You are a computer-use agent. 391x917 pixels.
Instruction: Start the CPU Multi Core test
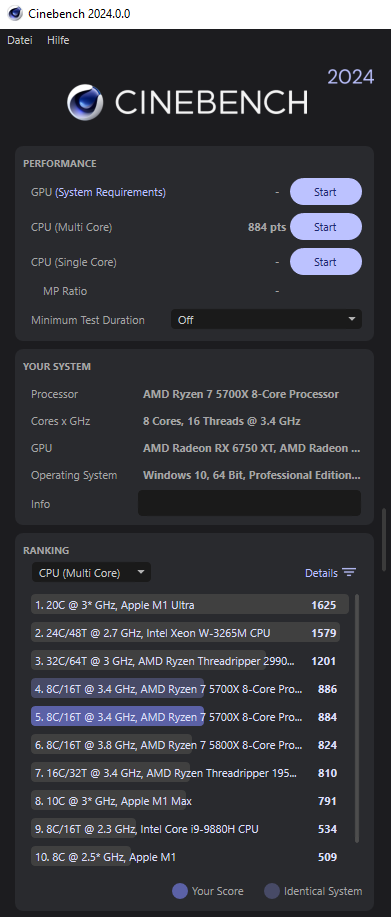(326, 227)
